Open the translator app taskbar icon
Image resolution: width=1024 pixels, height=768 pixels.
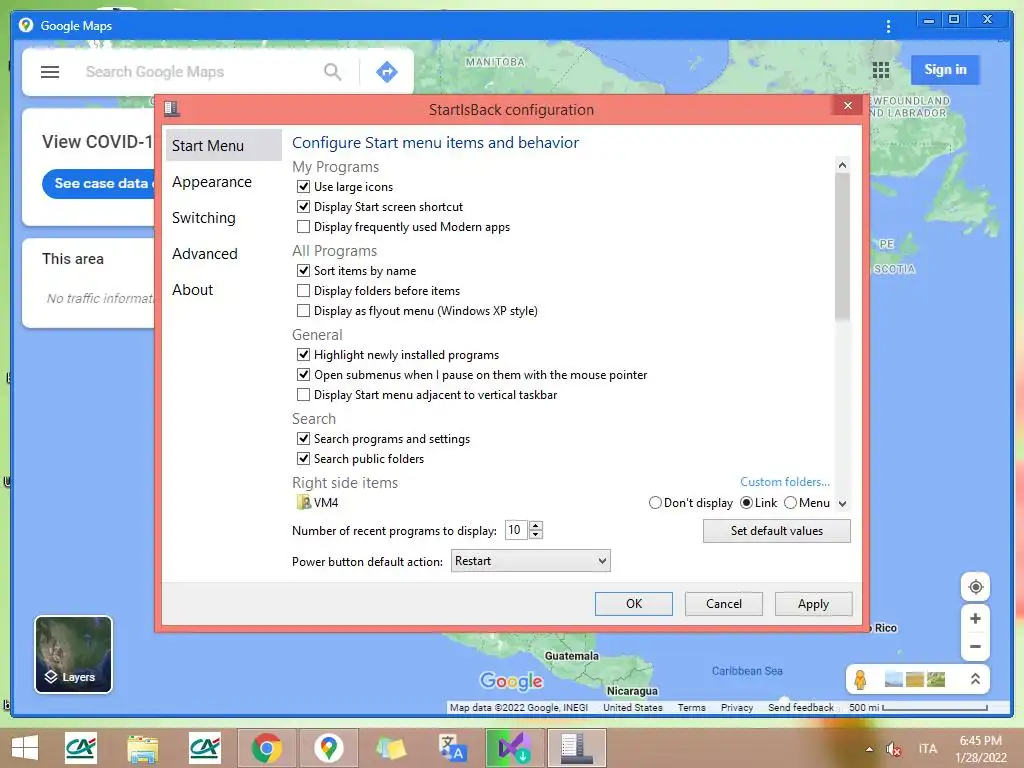pyautogui.click(x=453, y=748)
